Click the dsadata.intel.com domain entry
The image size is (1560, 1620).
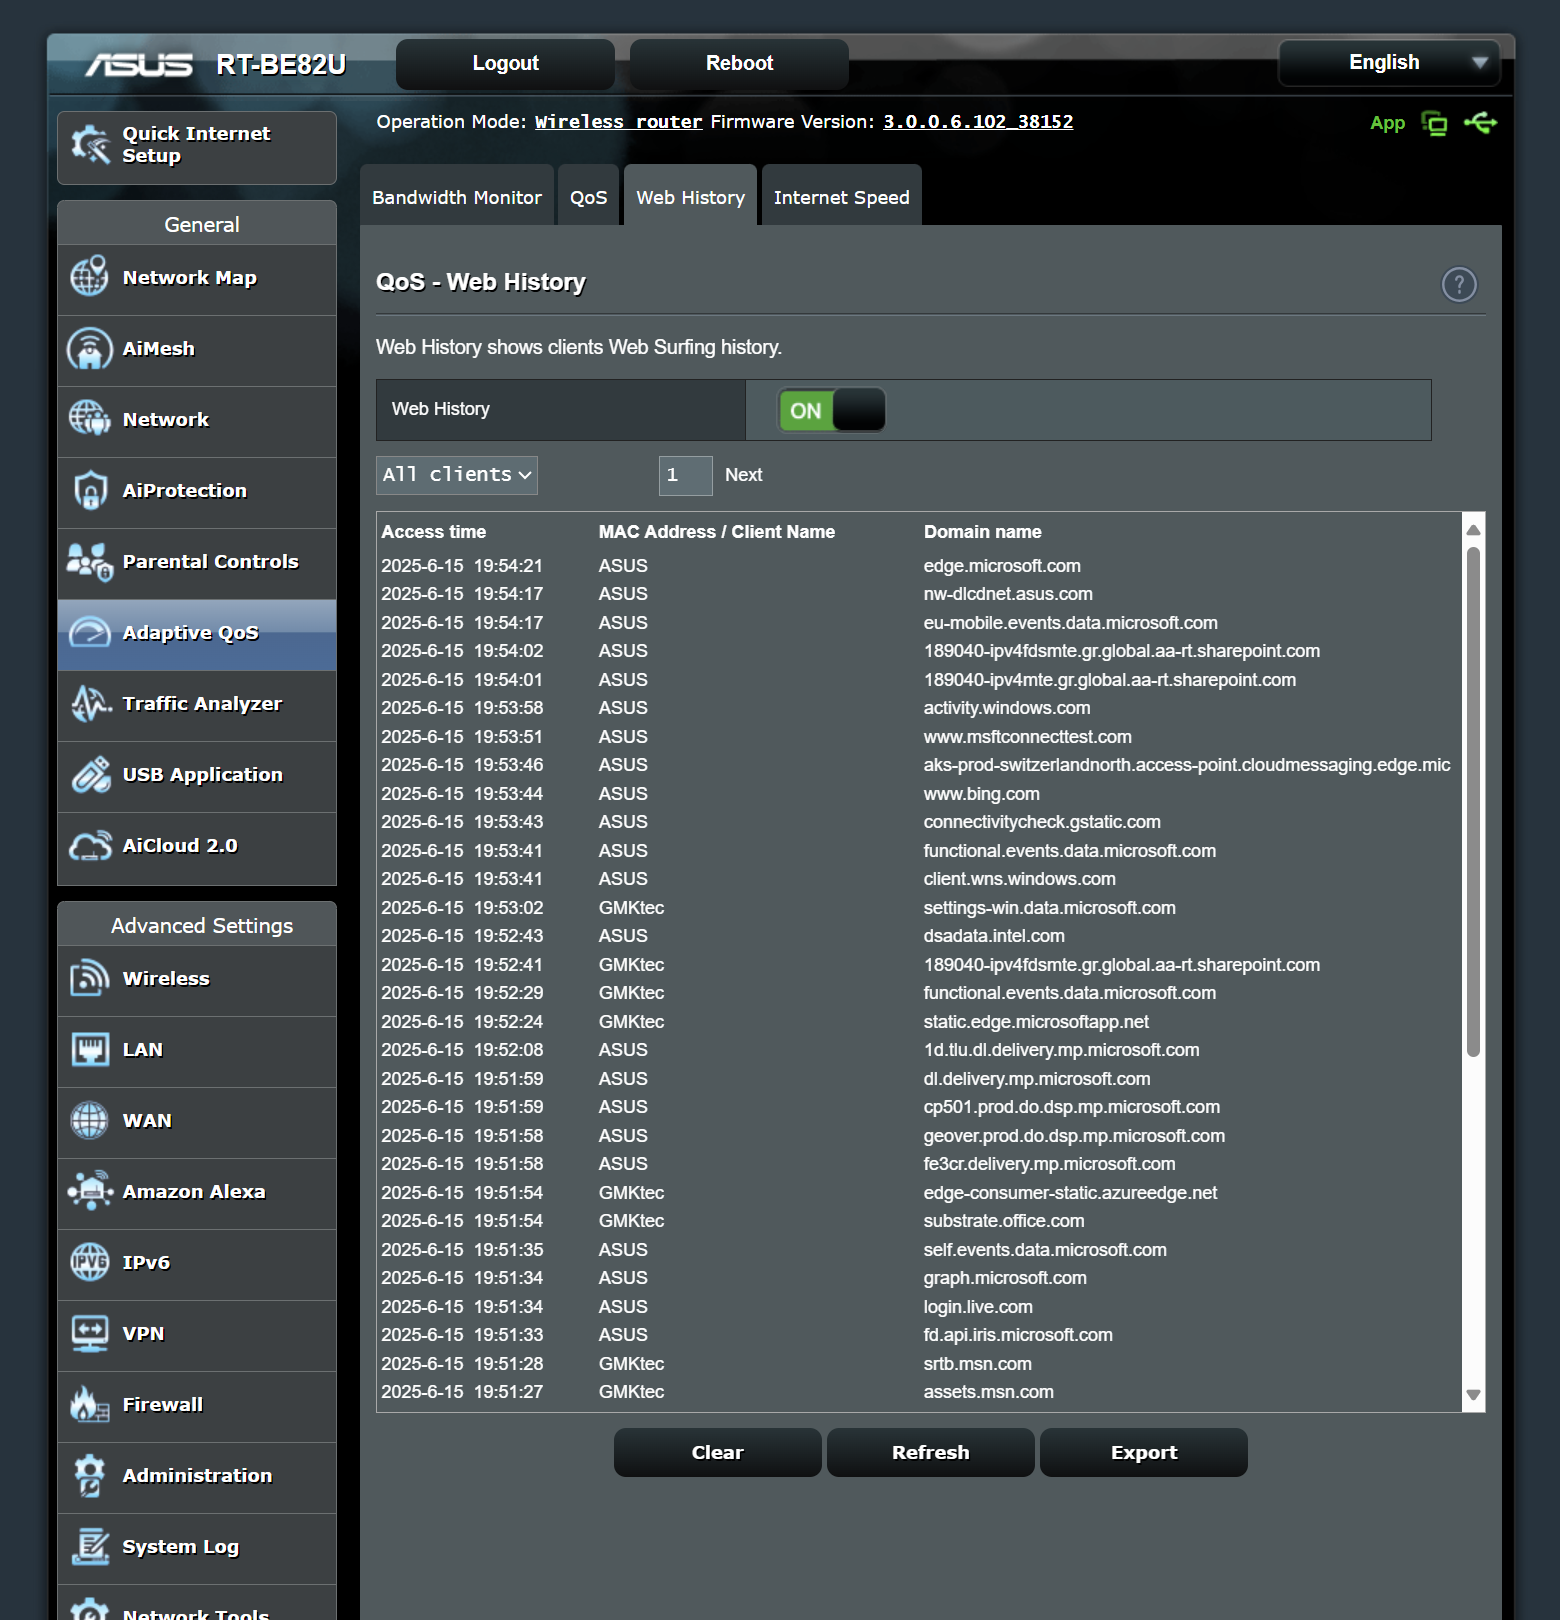pyautogui.click(x=994, y=936)
